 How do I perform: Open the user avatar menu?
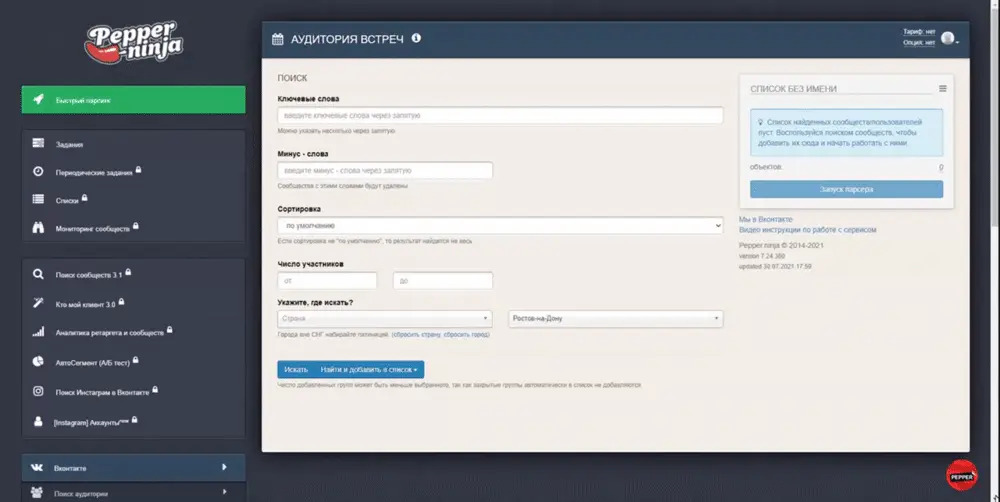949,39
